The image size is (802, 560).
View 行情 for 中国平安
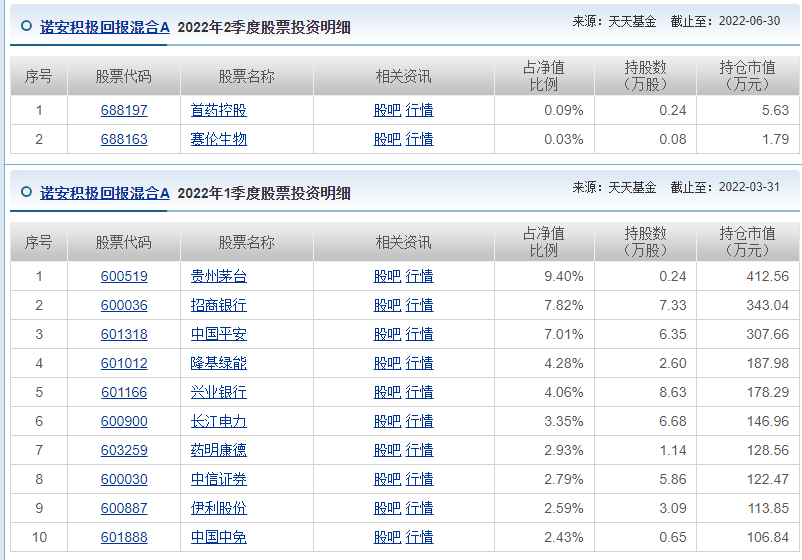420,335
